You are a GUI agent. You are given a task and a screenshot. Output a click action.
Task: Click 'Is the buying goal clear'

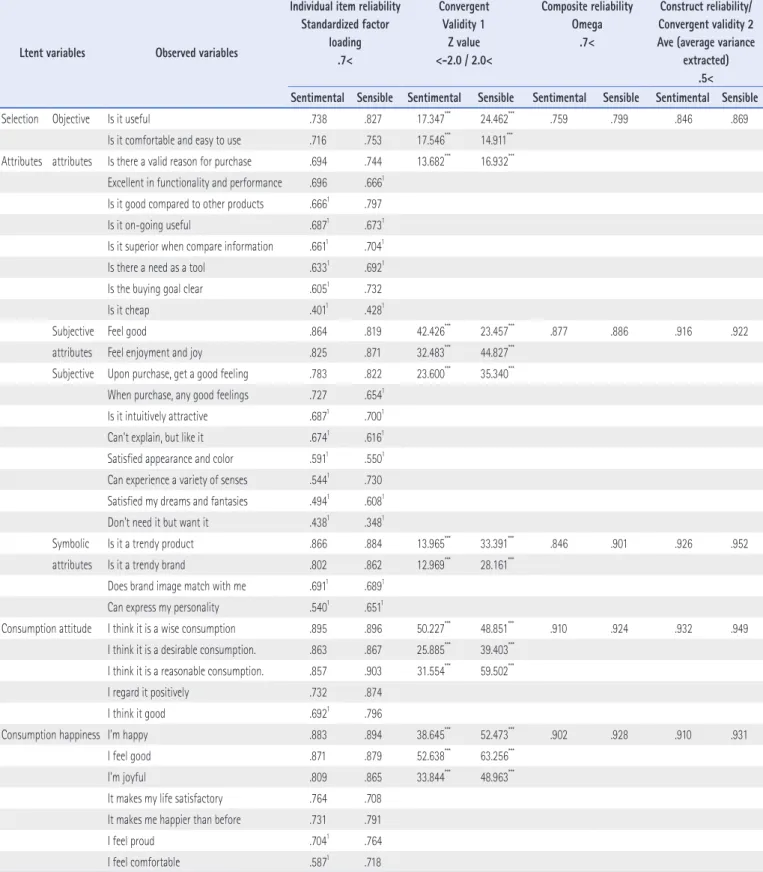pyautogui.click(x=155, y=289)
